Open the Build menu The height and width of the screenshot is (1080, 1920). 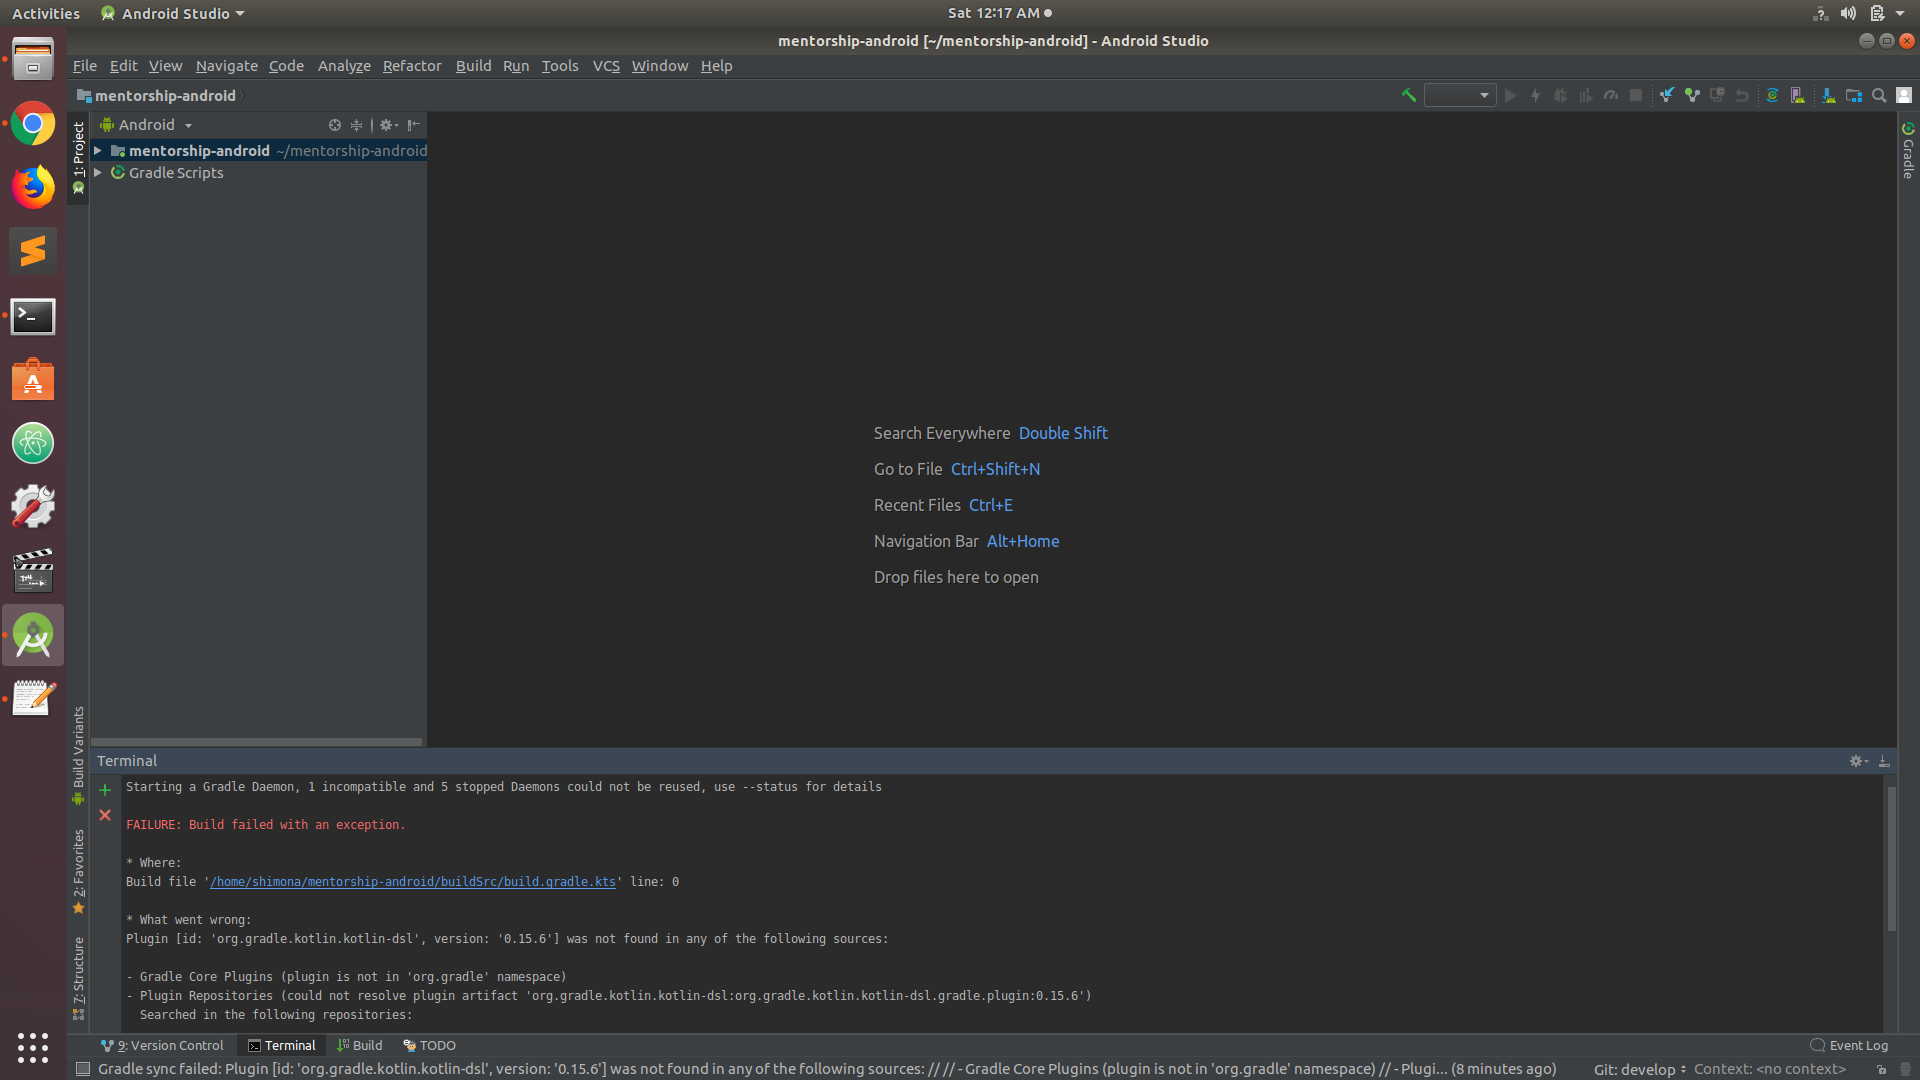[x=473, y=66]
